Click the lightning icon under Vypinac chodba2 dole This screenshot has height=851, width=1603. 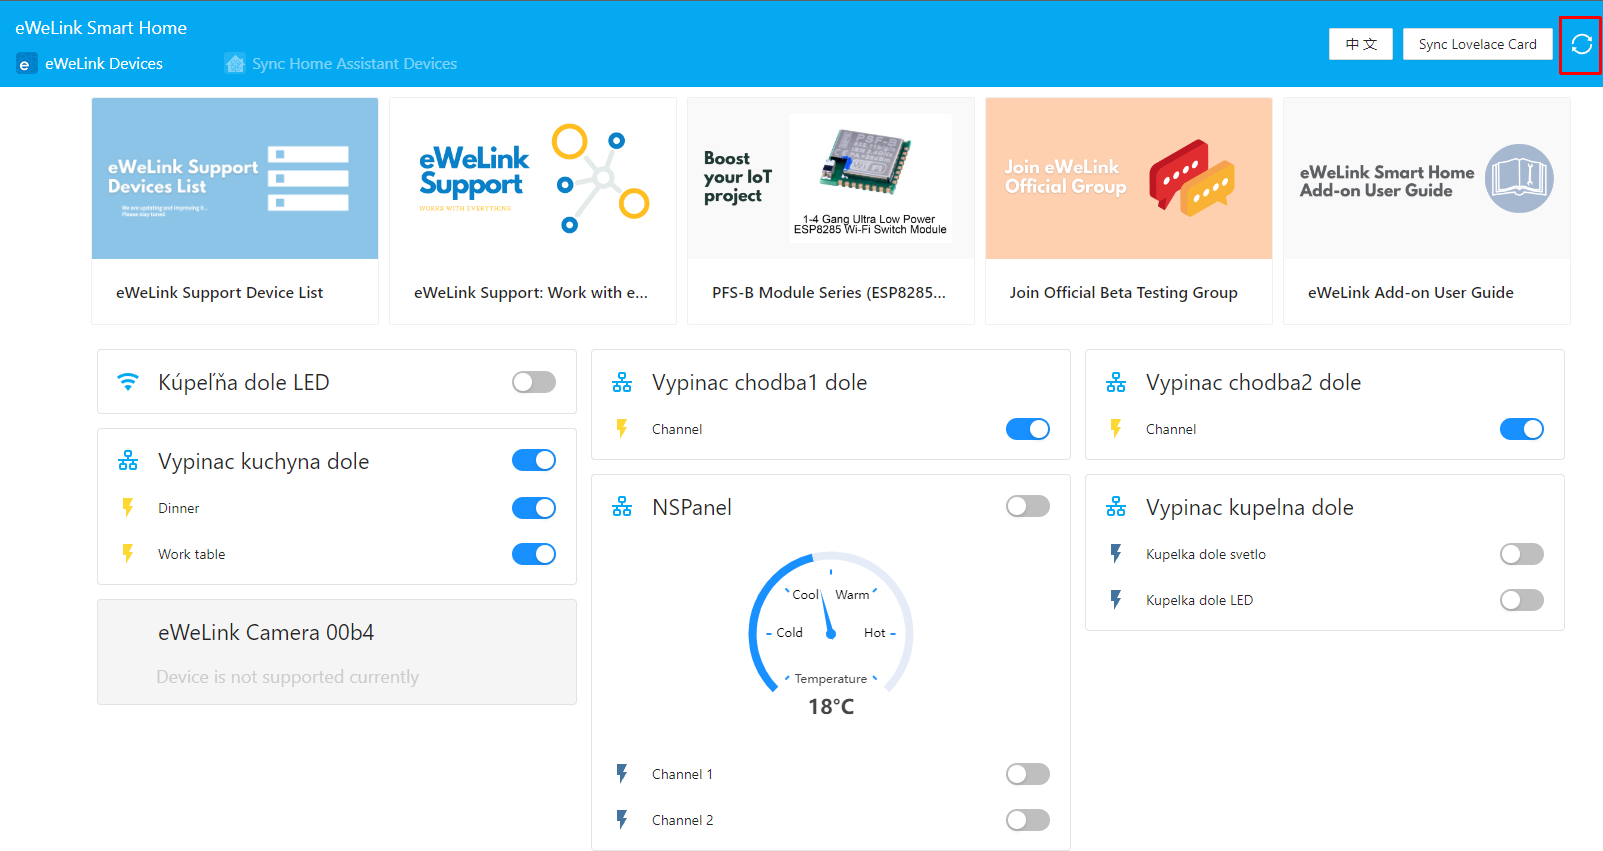click(1116, 429)
